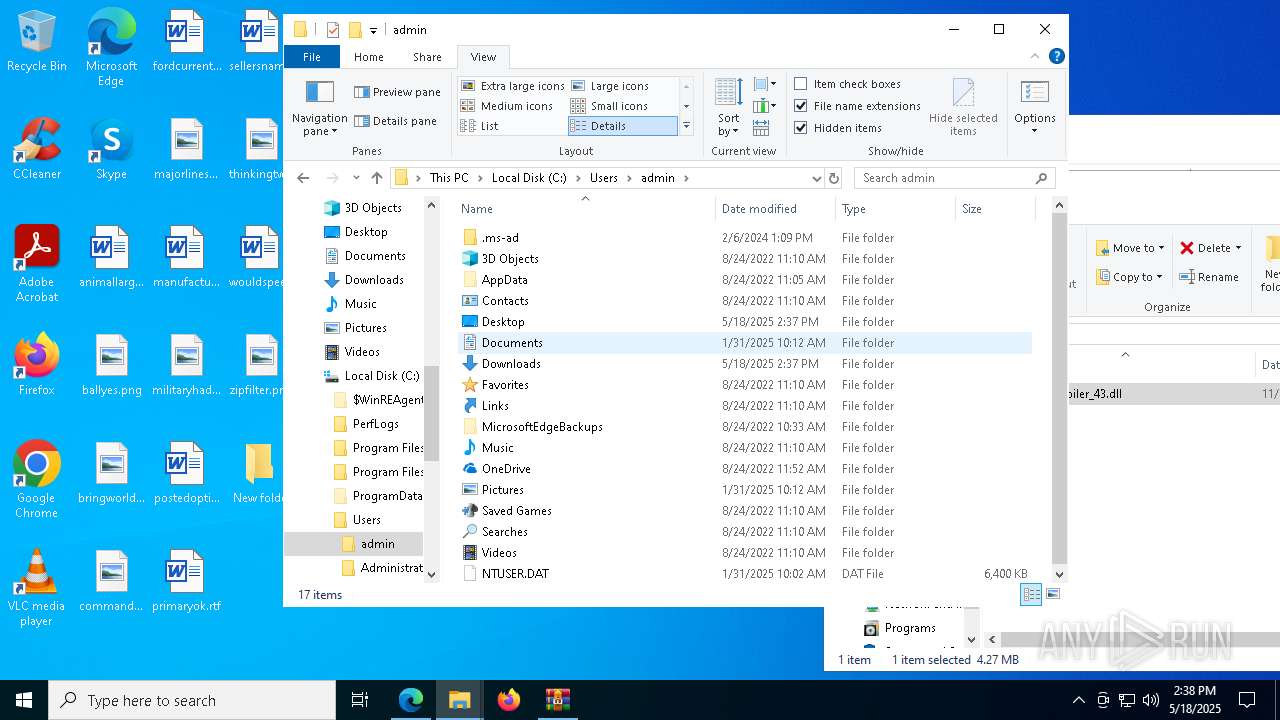
Task: Select 3D Objects in navigation tree
Action: click(373, 208)
